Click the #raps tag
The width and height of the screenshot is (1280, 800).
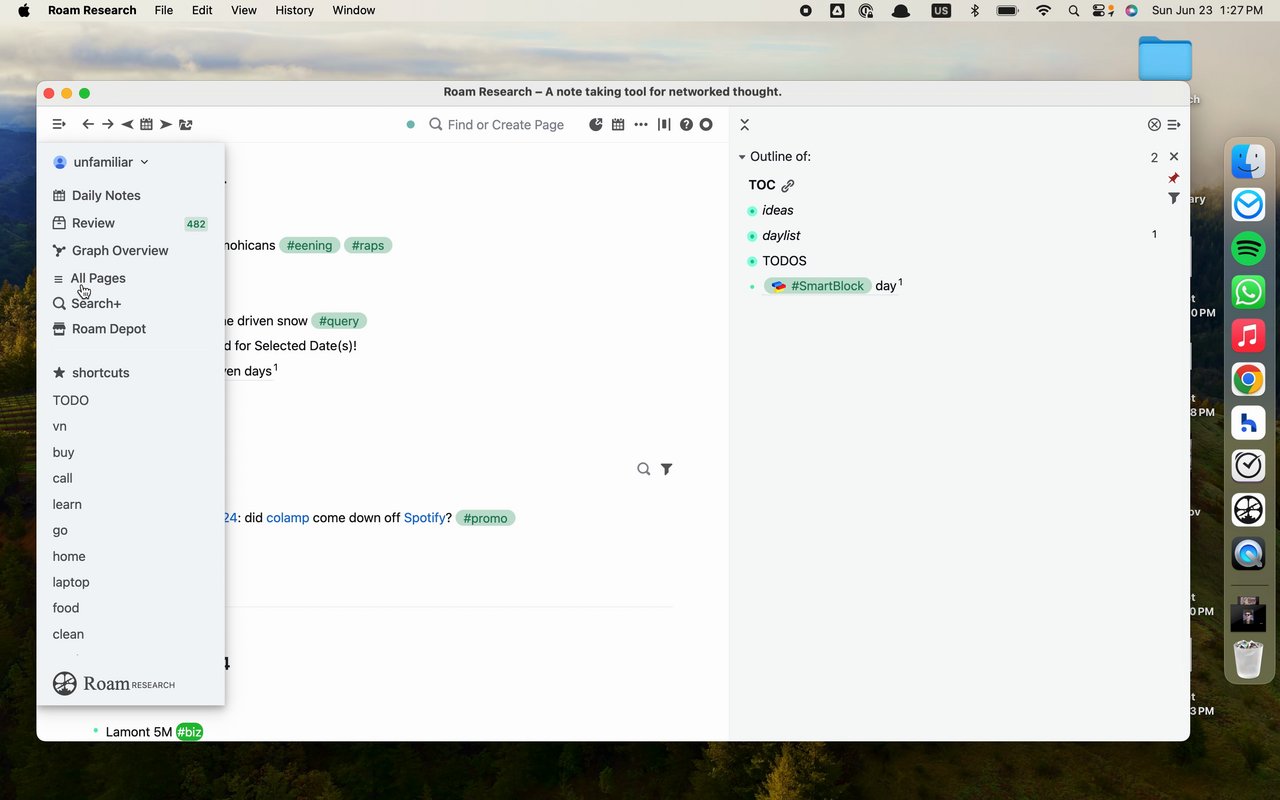368,245
